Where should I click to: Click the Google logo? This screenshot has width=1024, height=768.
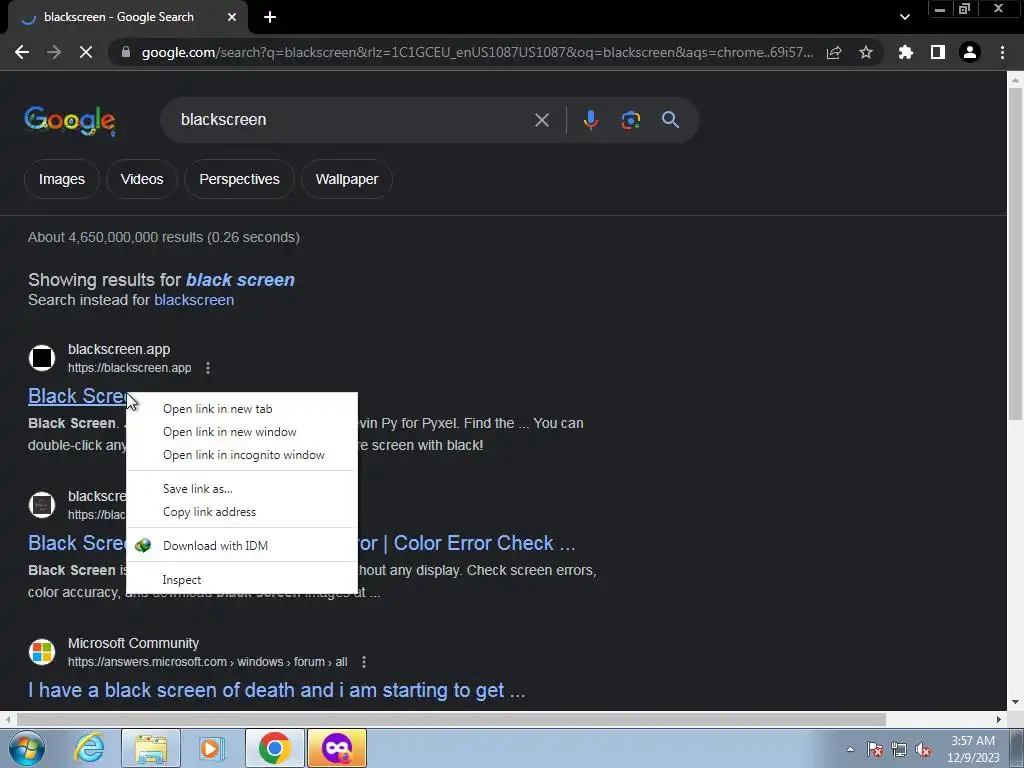70,121
